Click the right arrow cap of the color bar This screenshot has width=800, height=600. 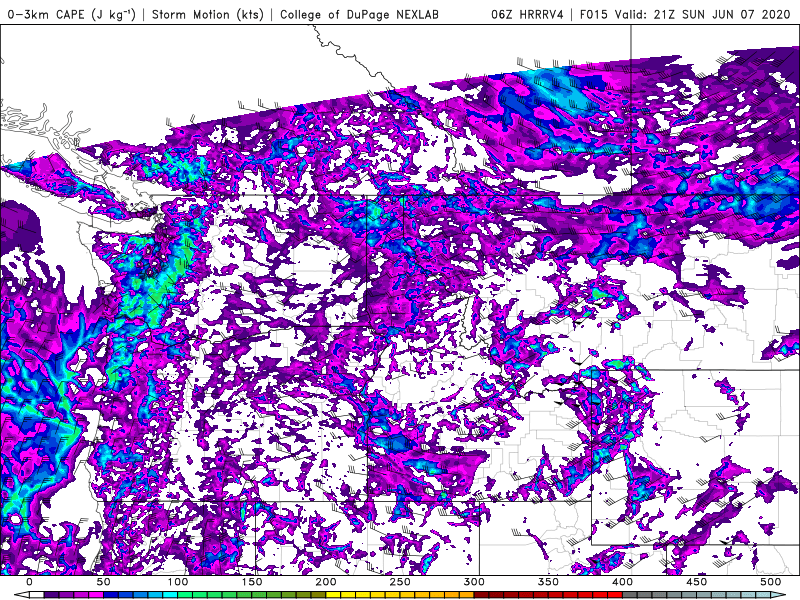pyautogui.click(x=778, y=595)
